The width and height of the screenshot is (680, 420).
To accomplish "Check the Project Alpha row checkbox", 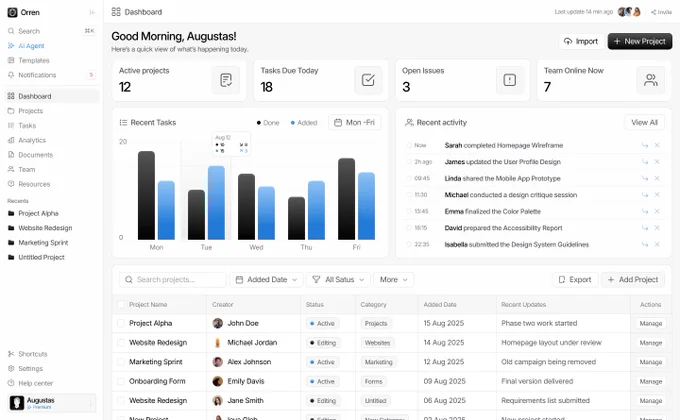I will coord(121,323).
